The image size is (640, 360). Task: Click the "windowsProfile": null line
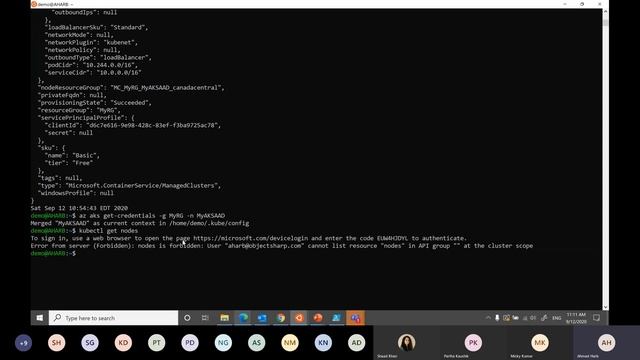[x=76, y=193]
